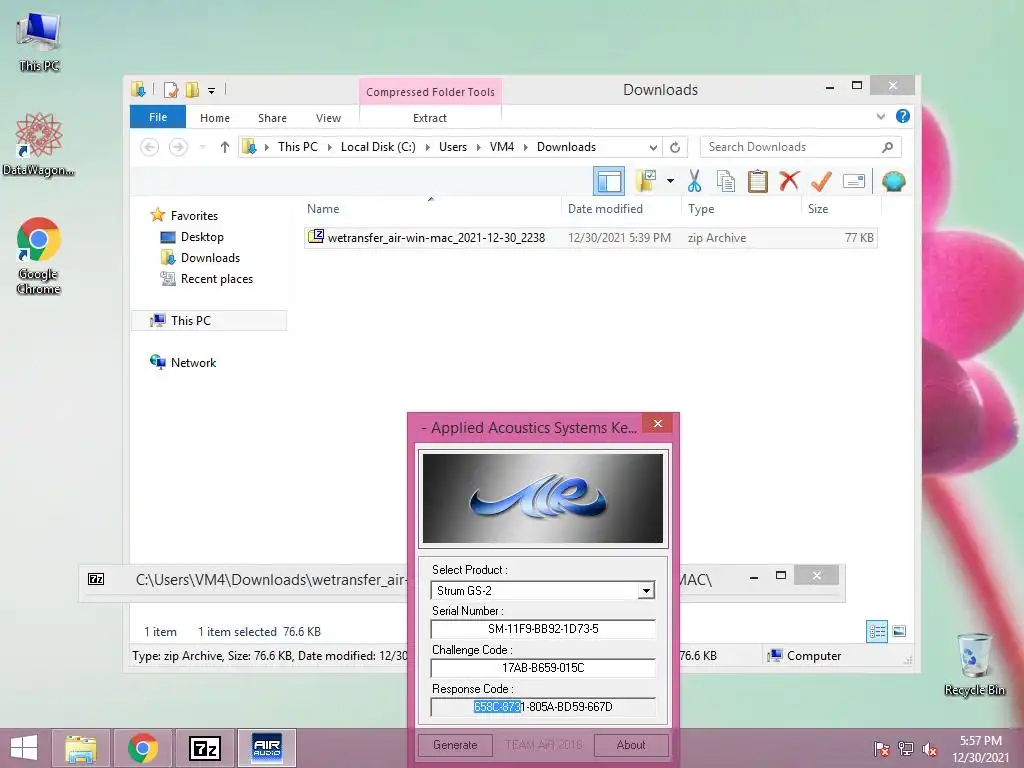Click the Cut scissors icon
The height and width of the screenshot is (768, 1024).
694,181
